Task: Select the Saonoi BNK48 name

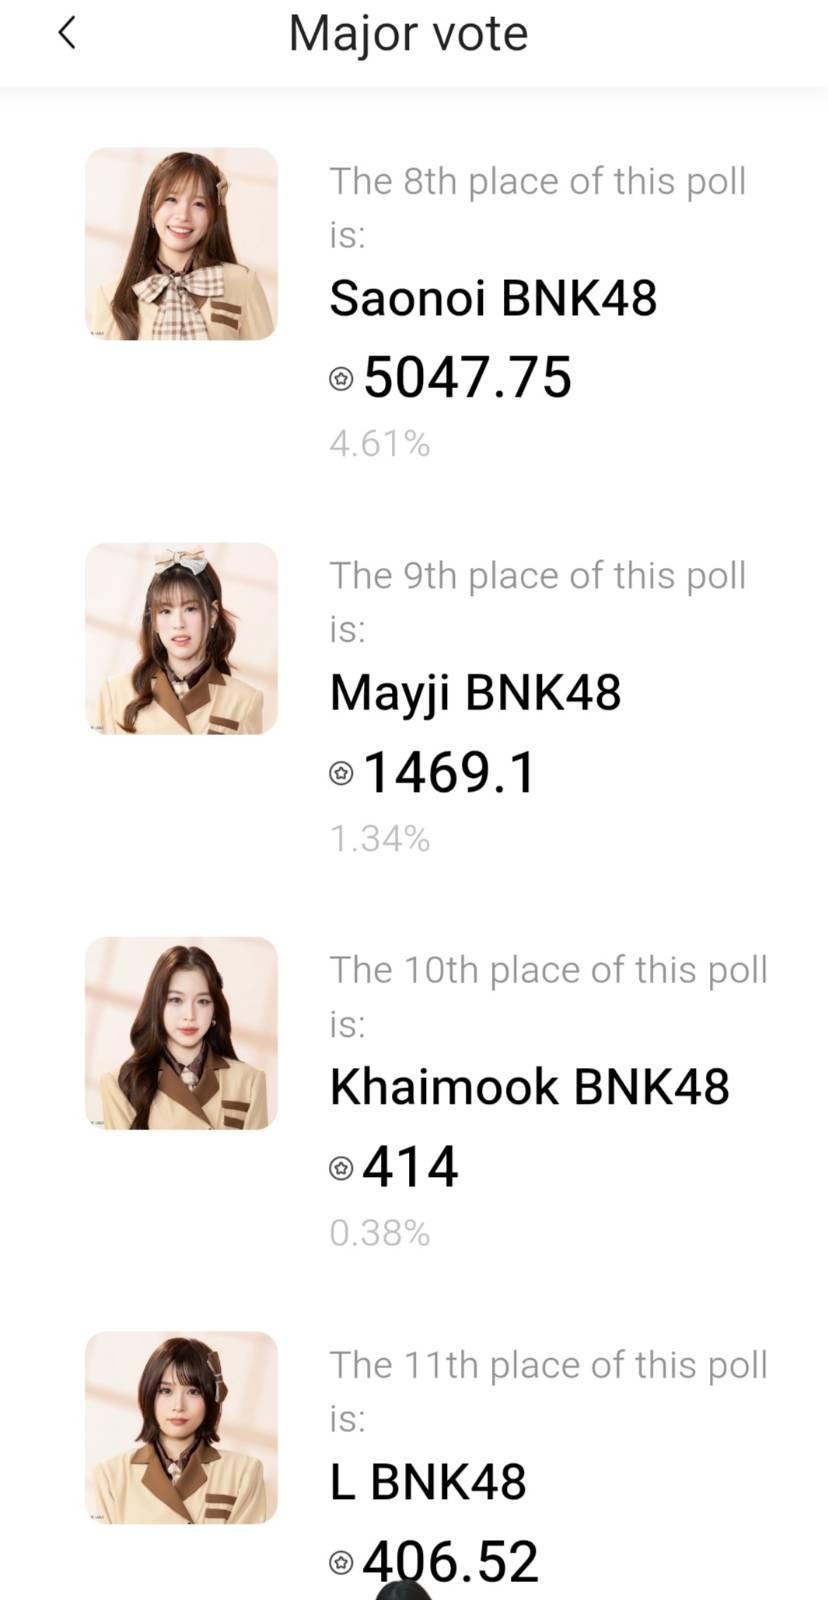Action: tap(493, 298)
